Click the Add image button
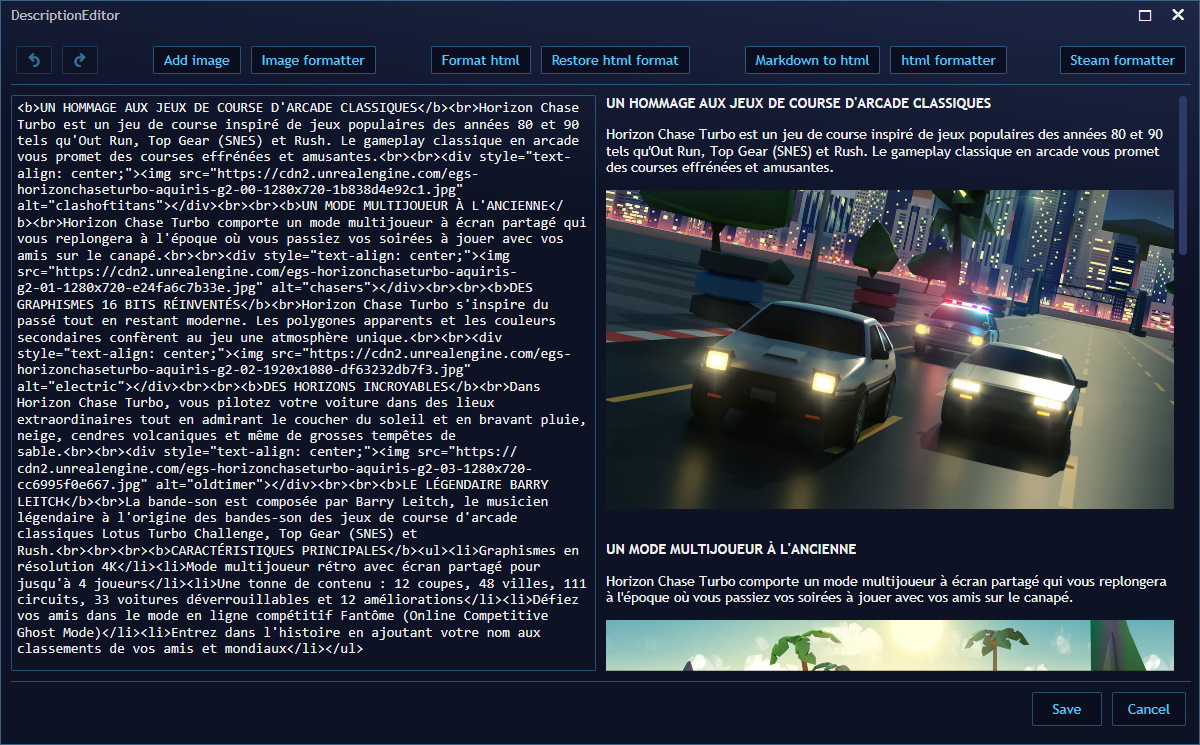1200x745 pixels. pyautogui.click(x=197, y=60)
